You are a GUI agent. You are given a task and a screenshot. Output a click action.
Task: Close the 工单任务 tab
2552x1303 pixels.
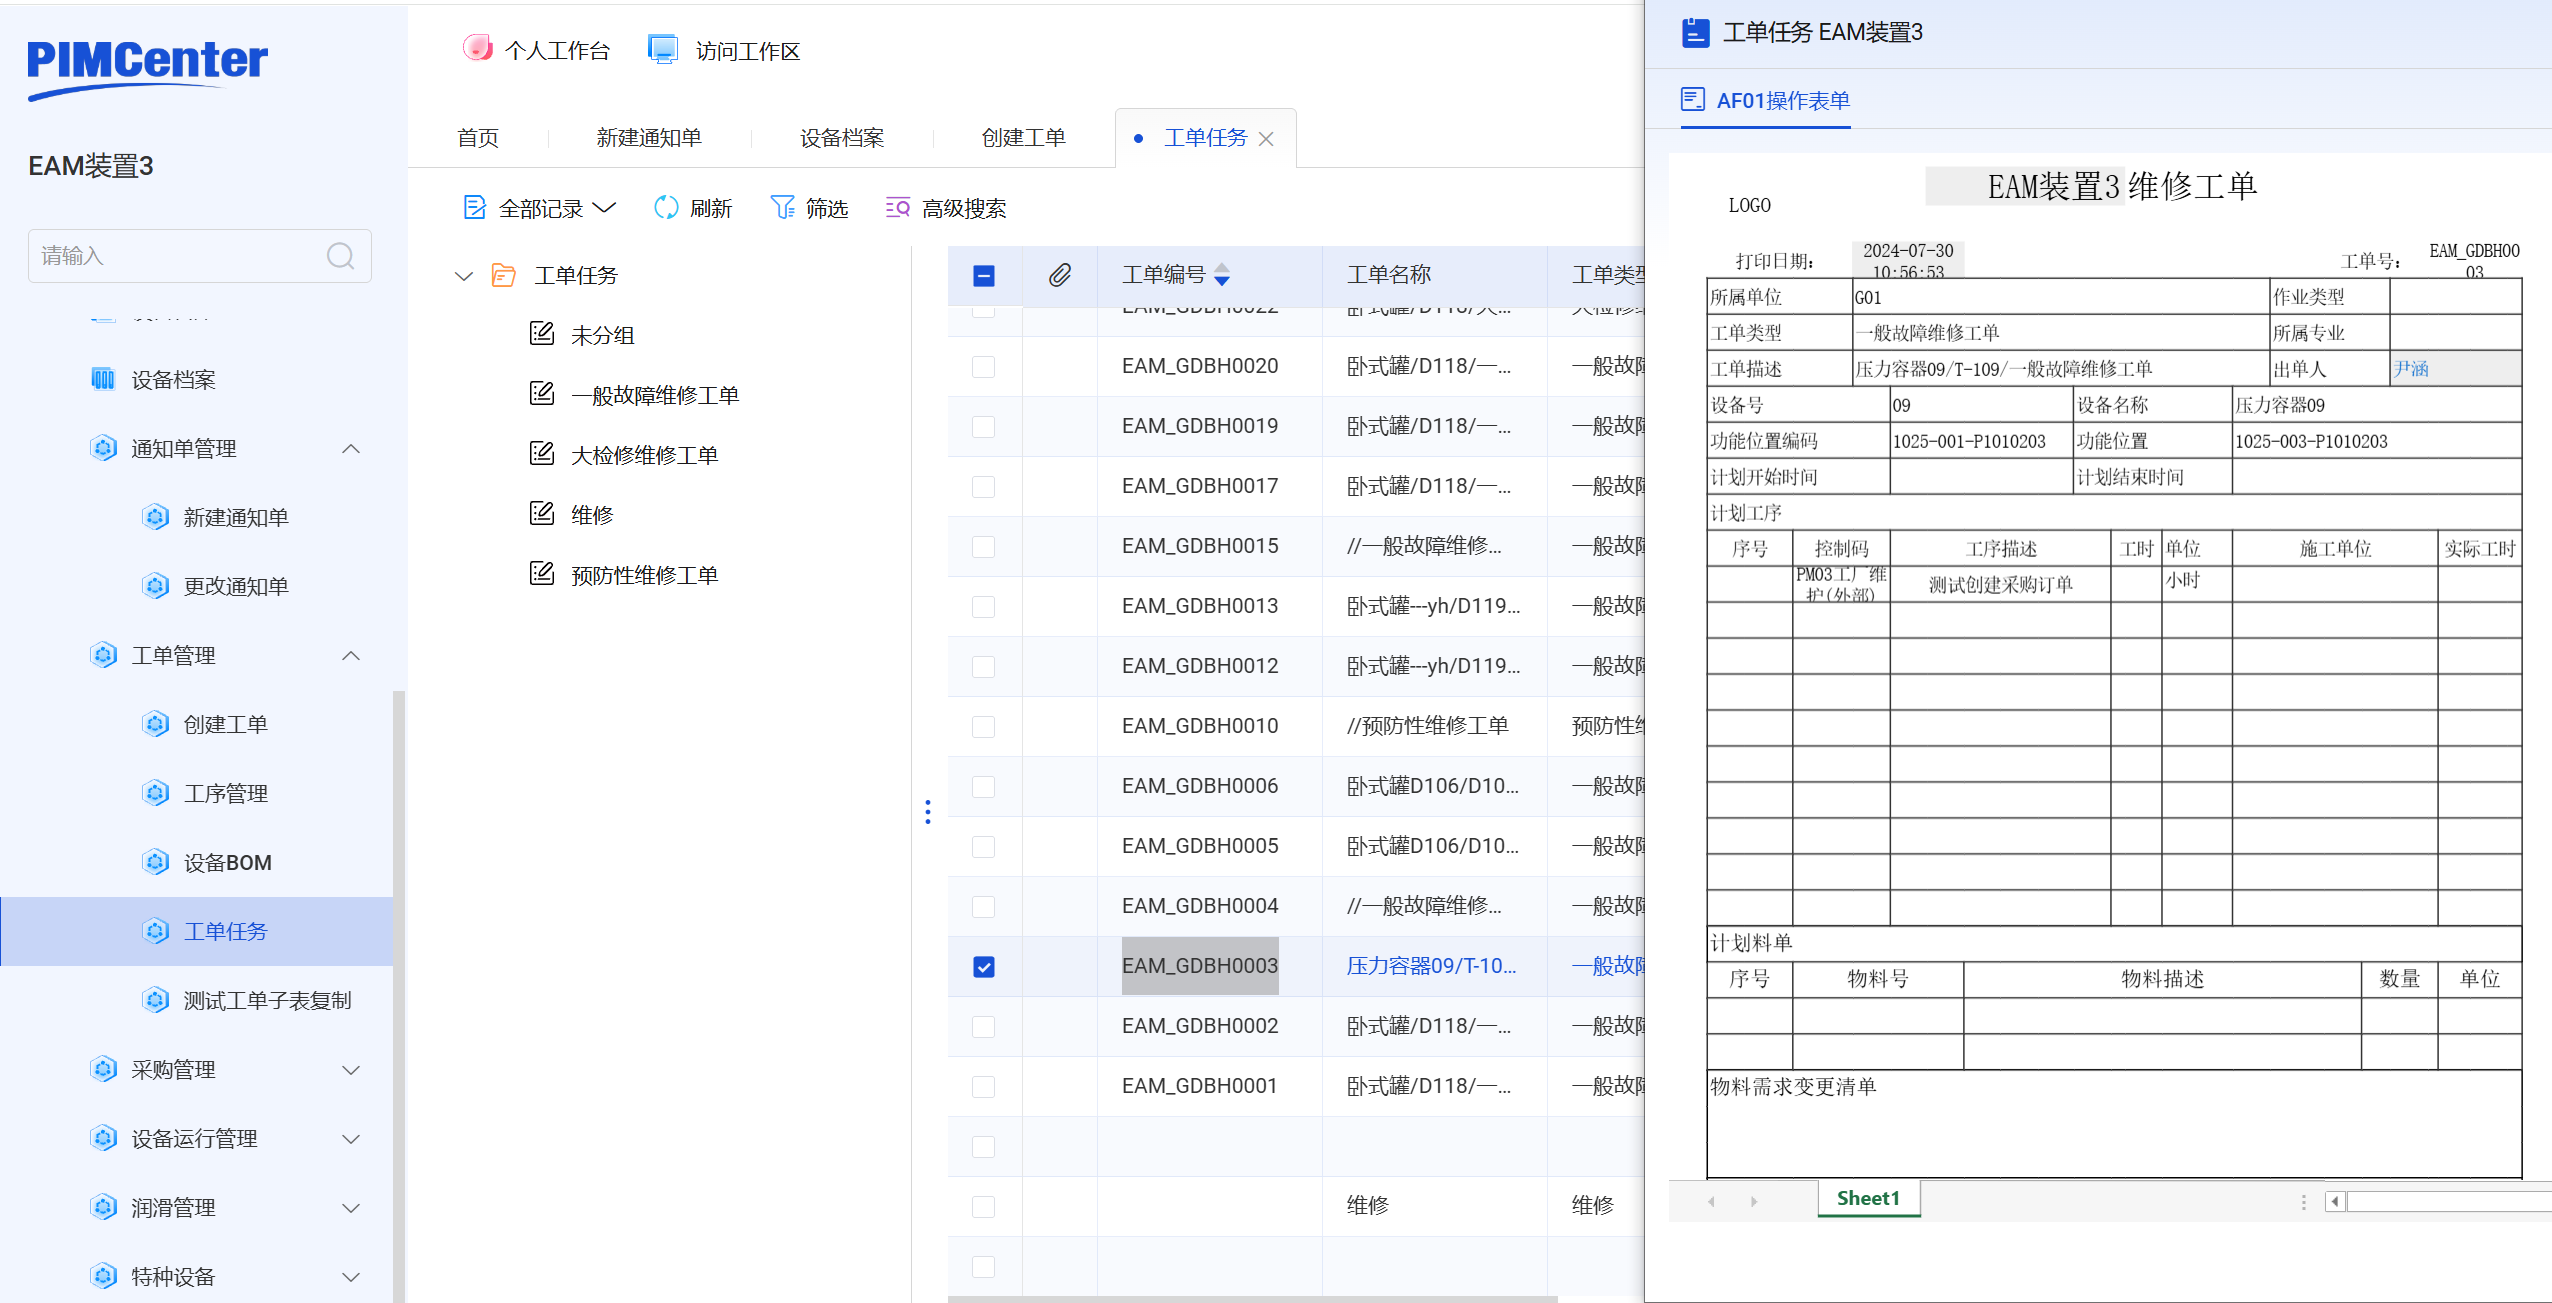[x=1266, y=139]
